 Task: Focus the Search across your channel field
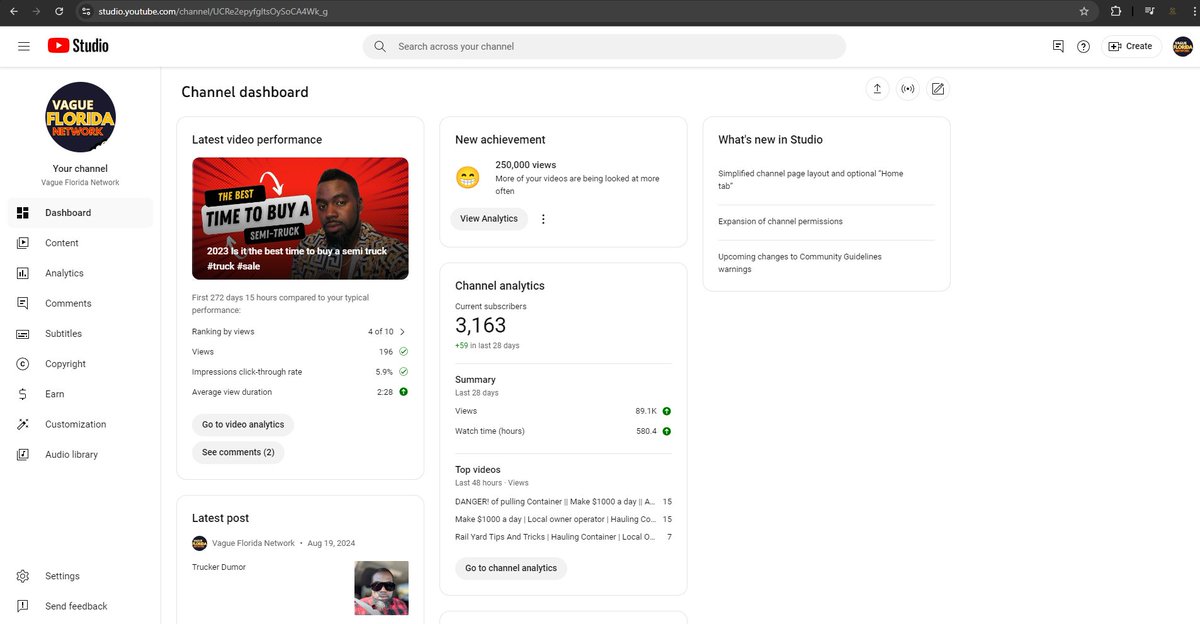pyautogui.click(x=604, y=46)
